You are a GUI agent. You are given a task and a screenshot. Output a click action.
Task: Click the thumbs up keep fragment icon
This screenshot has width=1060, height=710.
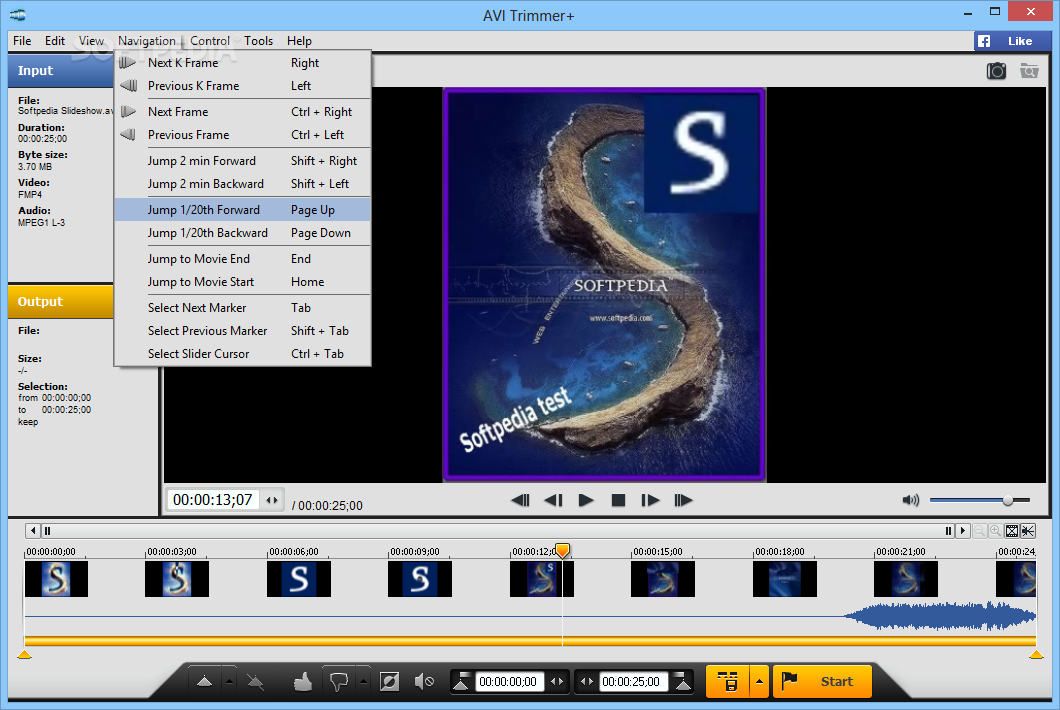click(x=303, y=682)
